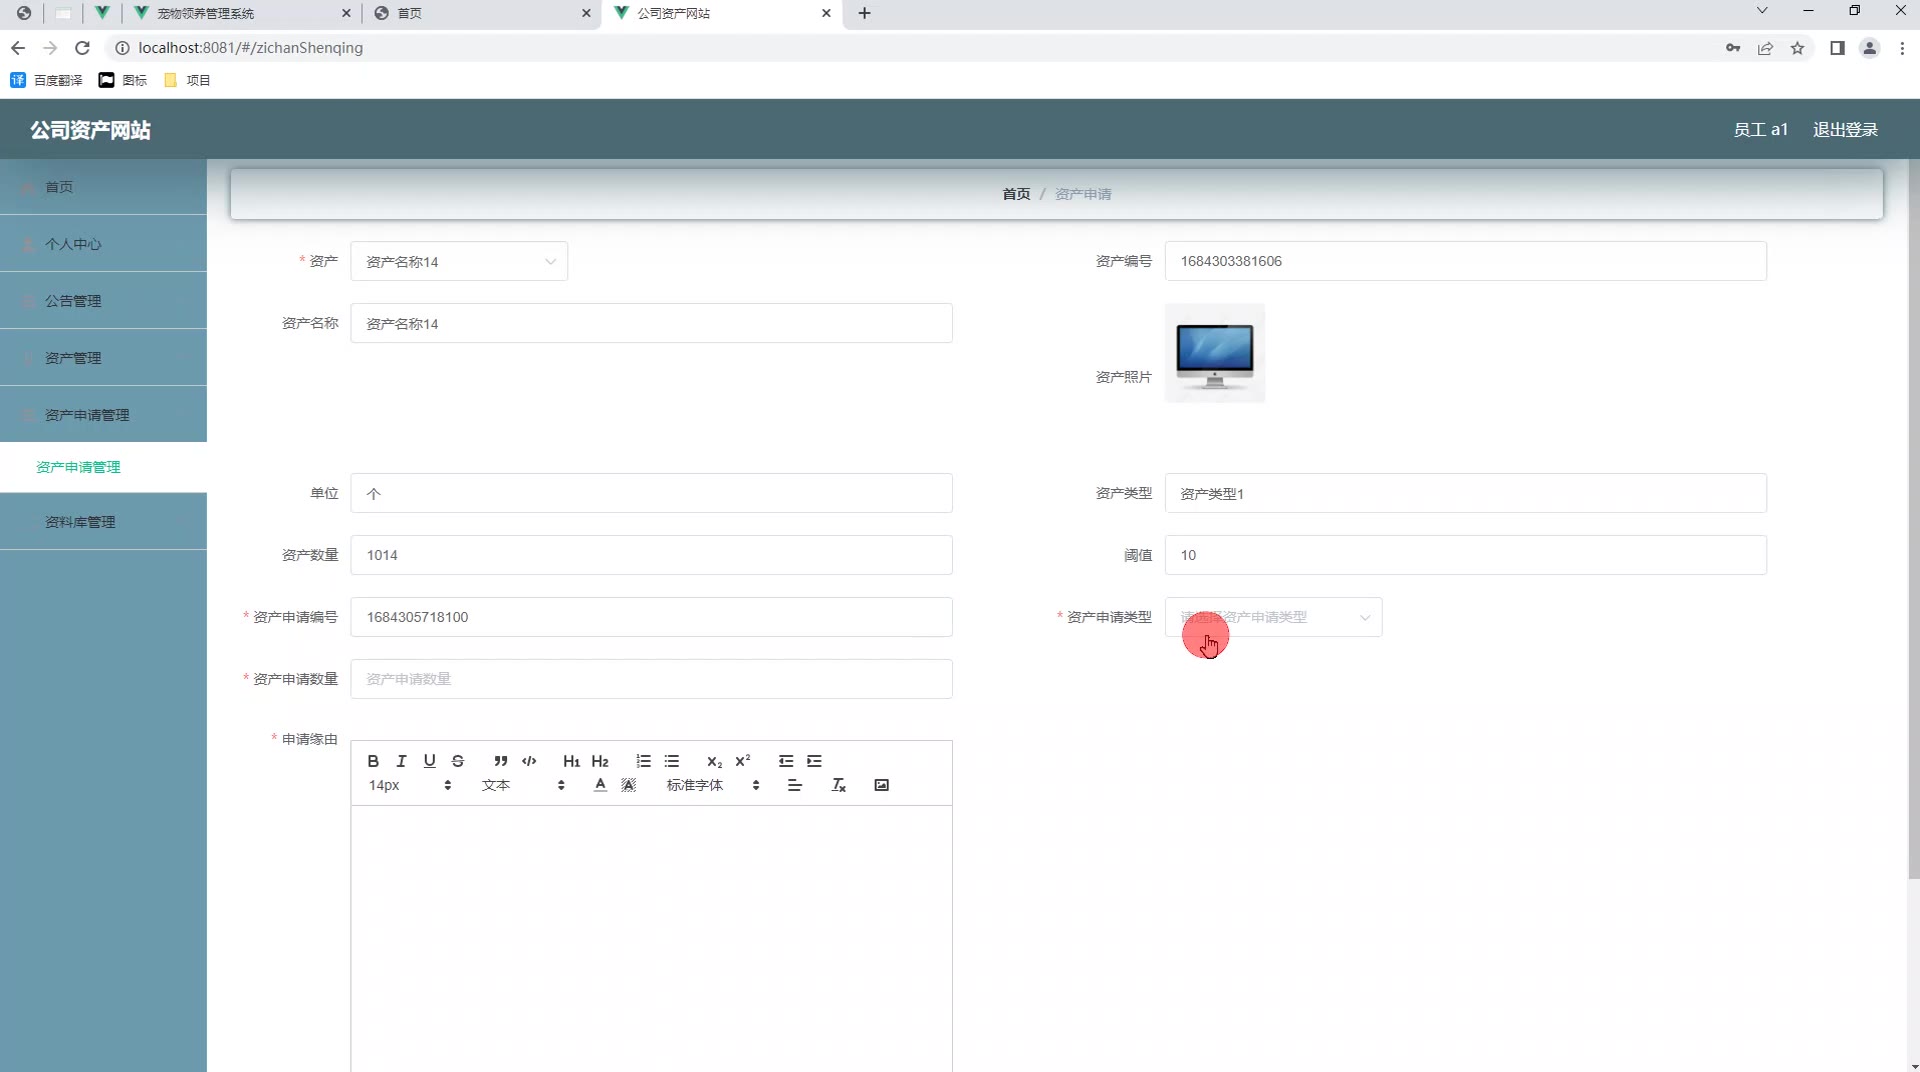Insert a blockquote in the editor

501,761
